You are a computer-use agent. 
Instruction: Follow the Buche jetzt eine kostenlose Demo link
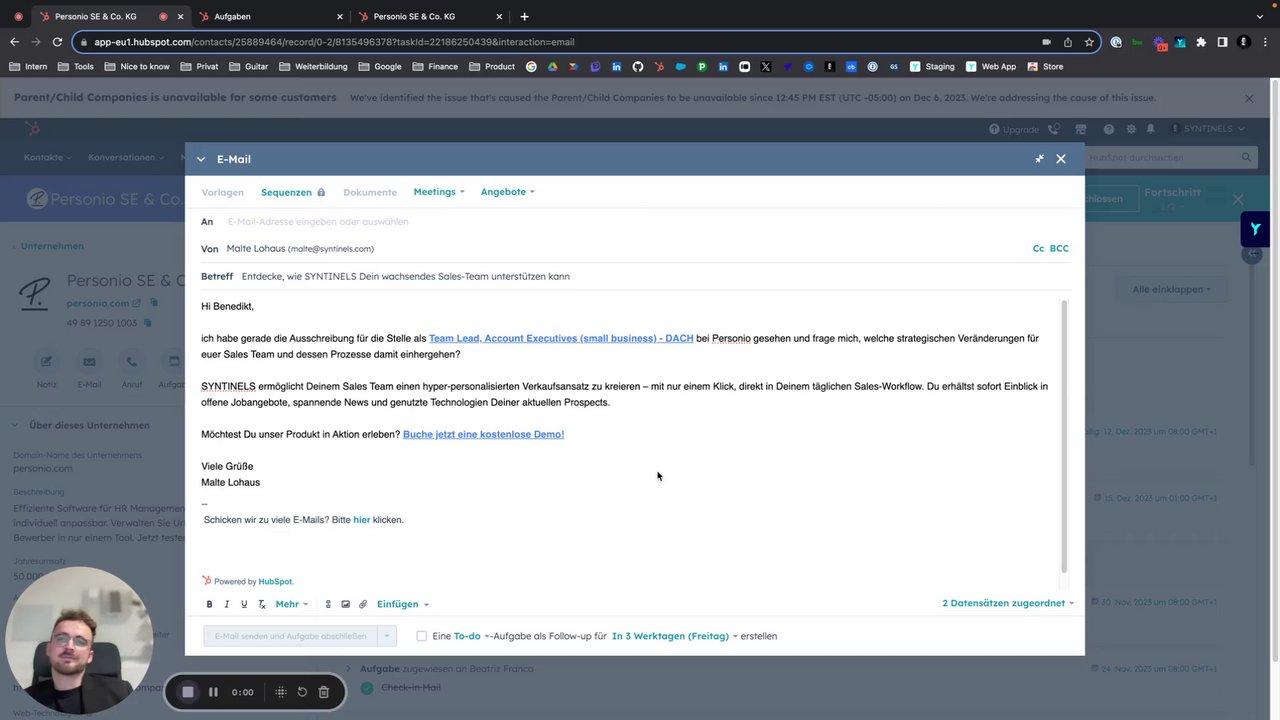click(x=483, y=434)
